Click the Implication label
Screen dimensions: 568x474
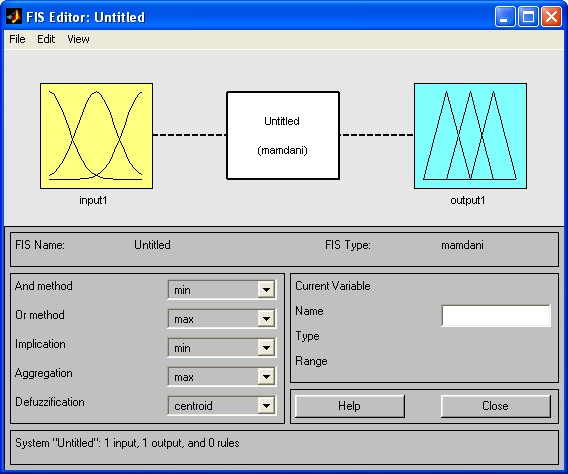tap(40, 344)
